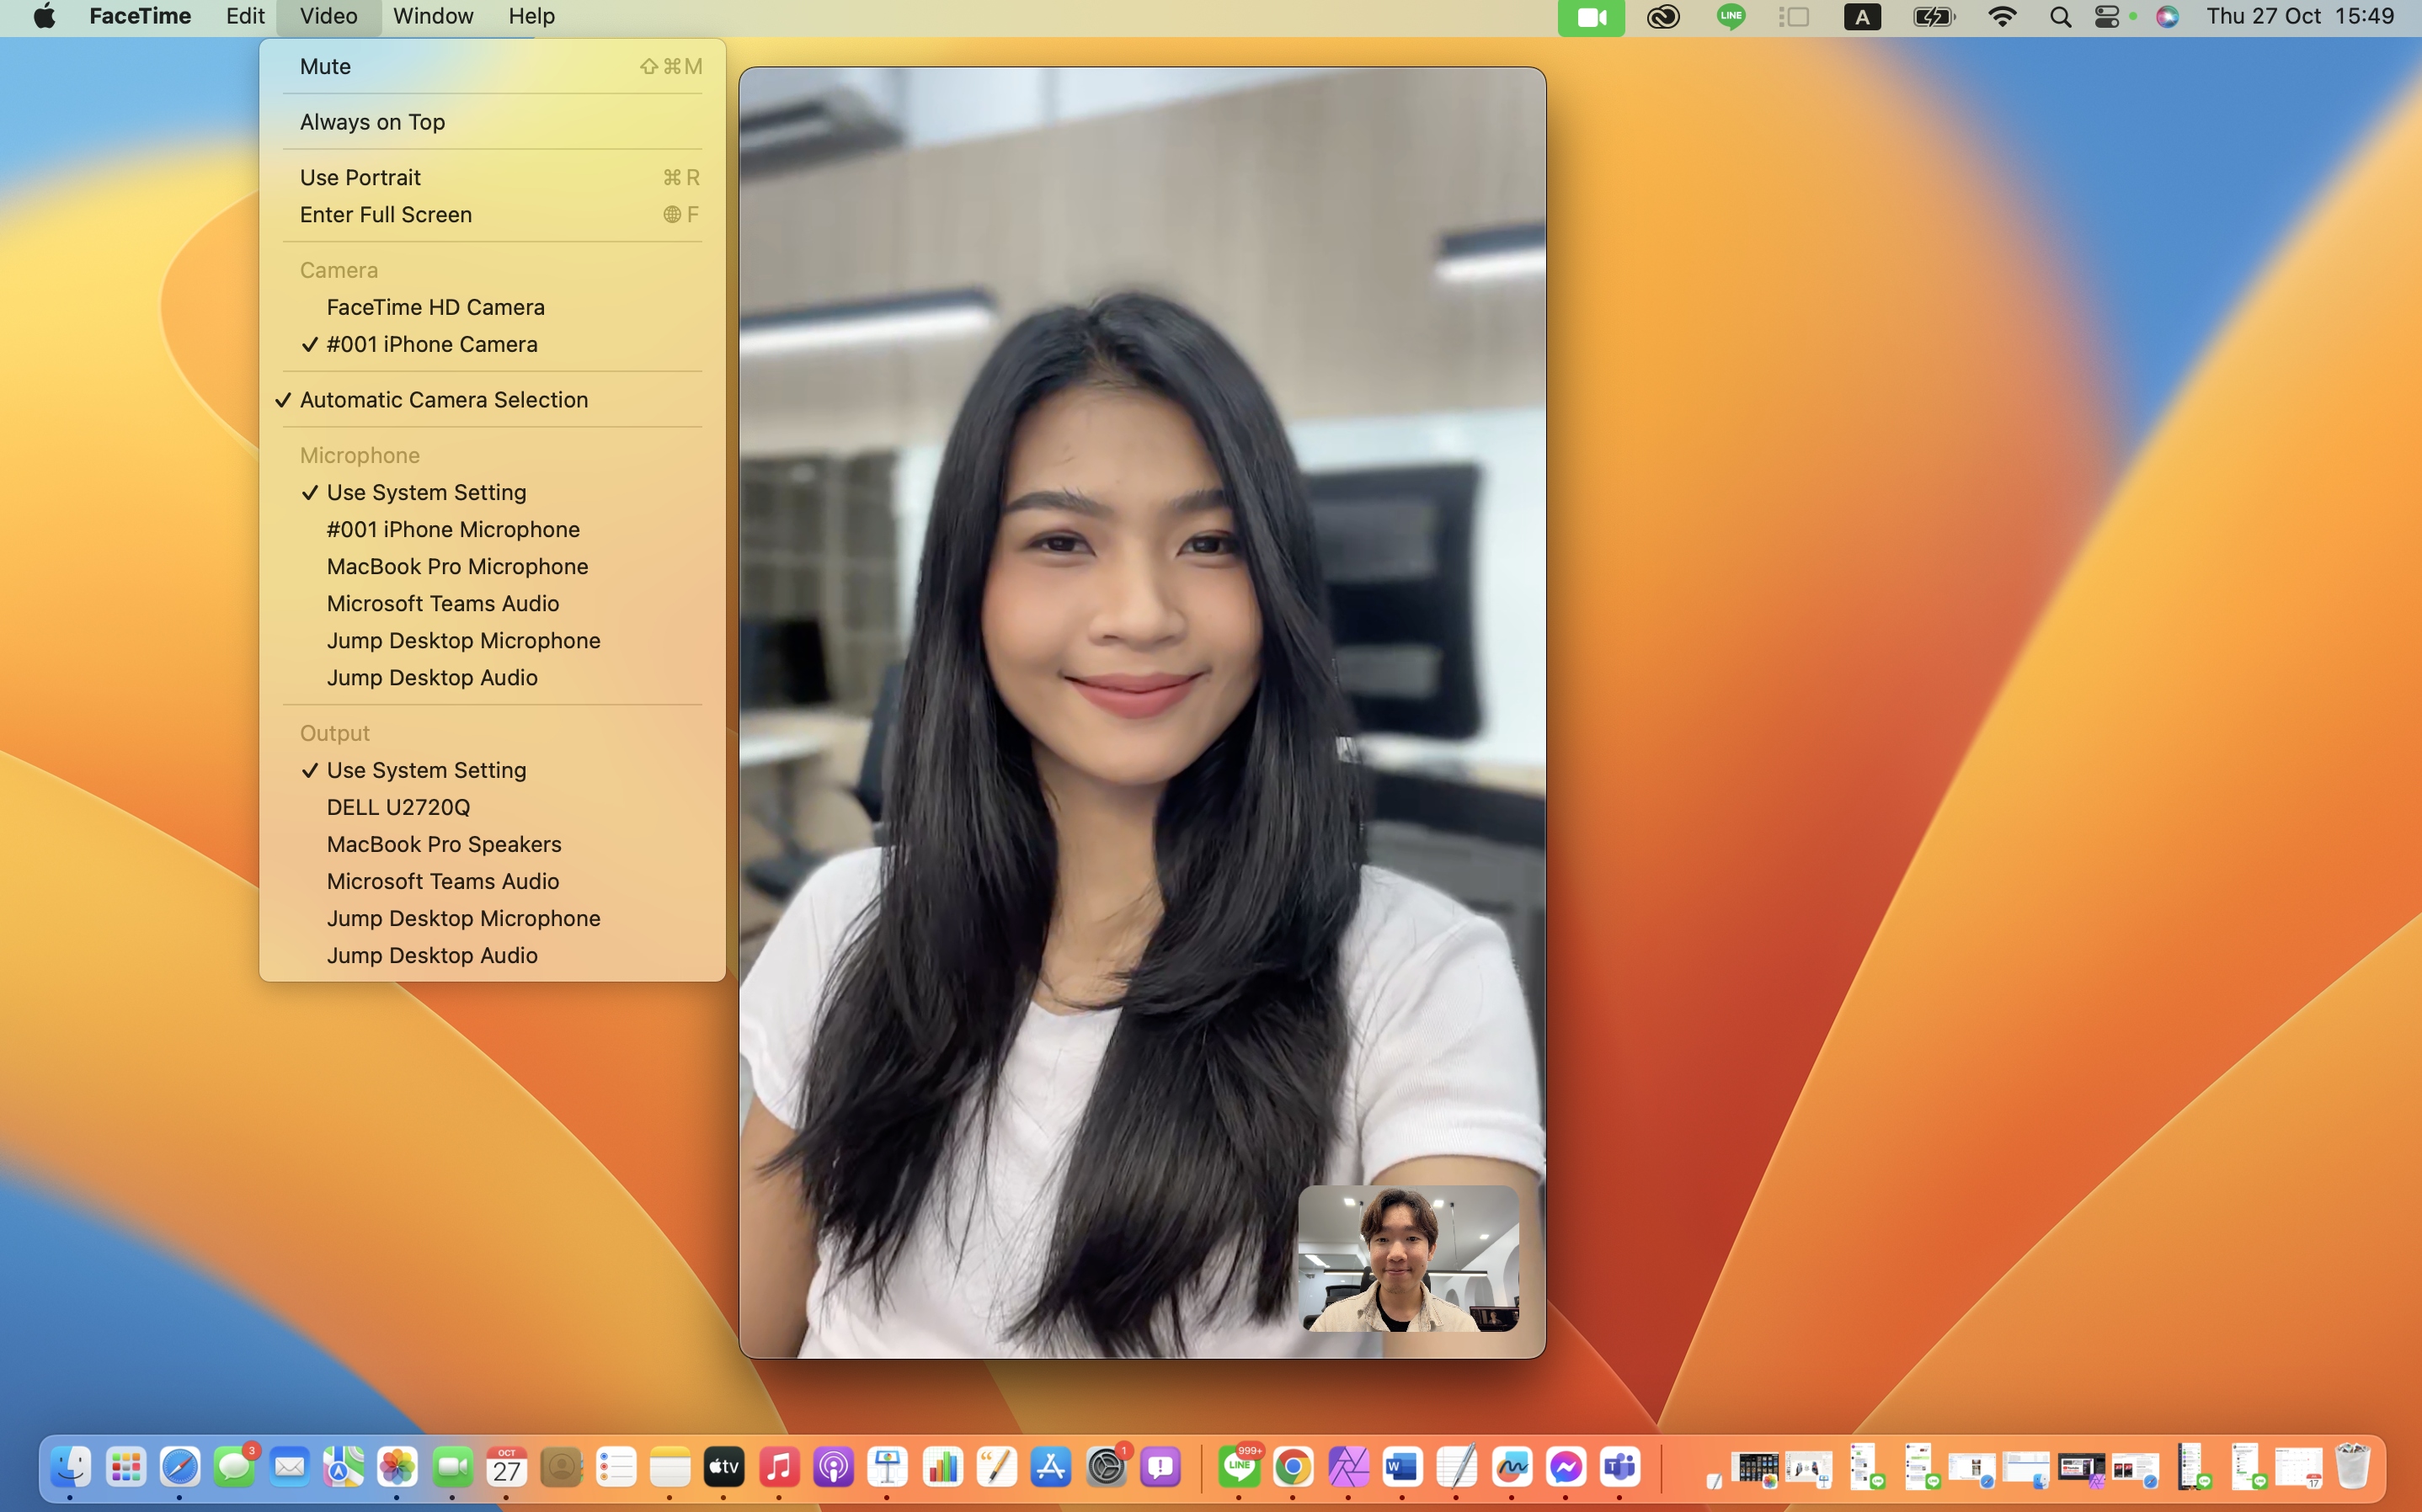Launch Microsoft Teams from the Dock

pyautogui.click(x=1620, y=1467)
